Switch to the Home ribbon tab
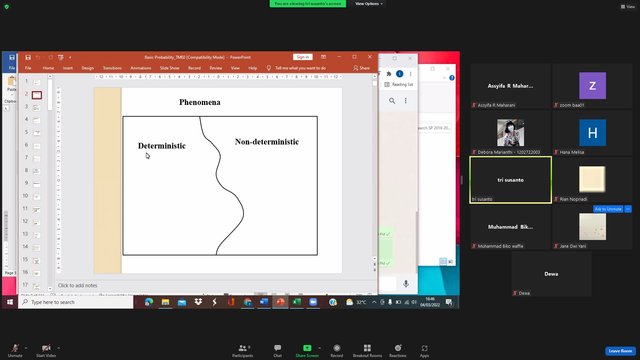Screen dimensions: 640x360 coord(48,68)
